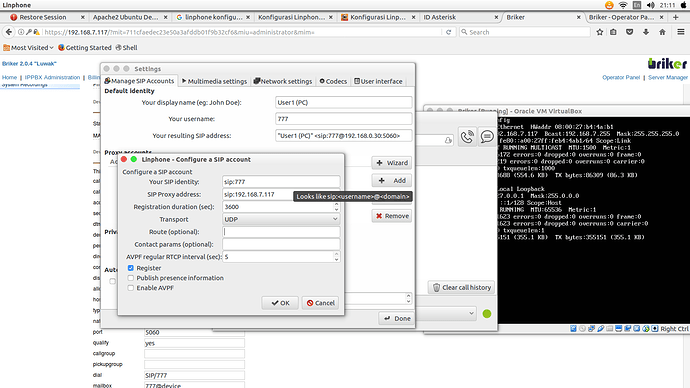Screen dimensions: 690x388
Task: Decrease the Registration duration value
Action: coord(336,209)
